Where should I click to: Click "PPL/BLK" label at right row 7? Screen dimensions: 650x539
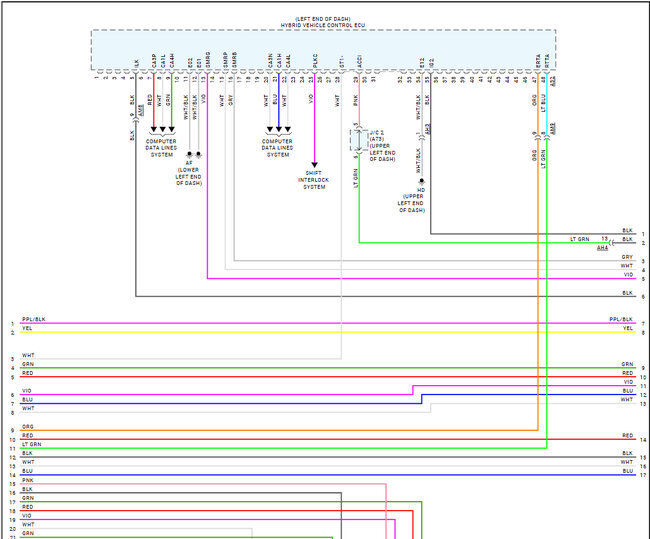621,319
